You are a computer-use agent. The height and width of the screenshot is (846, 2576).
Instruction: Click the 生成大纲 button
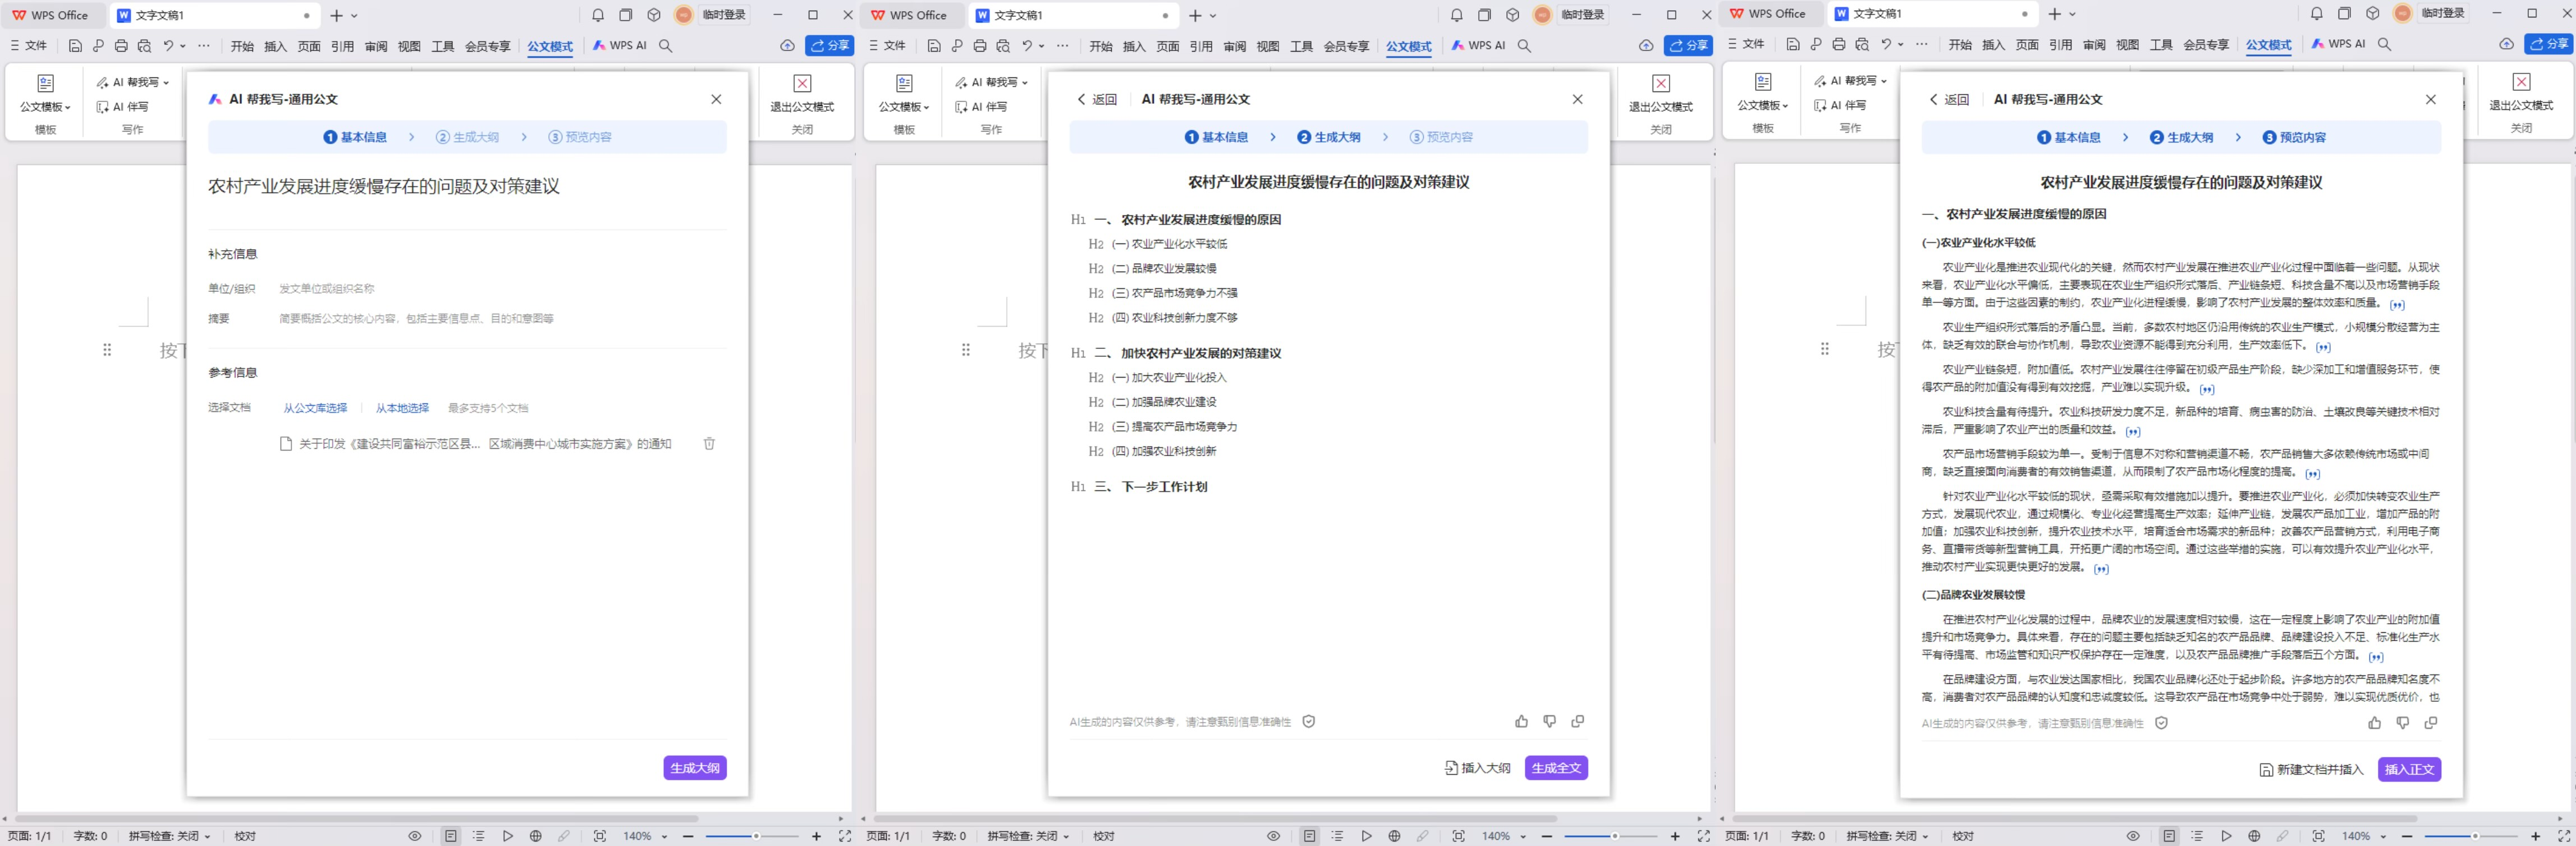pyautogui.click(x=694, y=768)
